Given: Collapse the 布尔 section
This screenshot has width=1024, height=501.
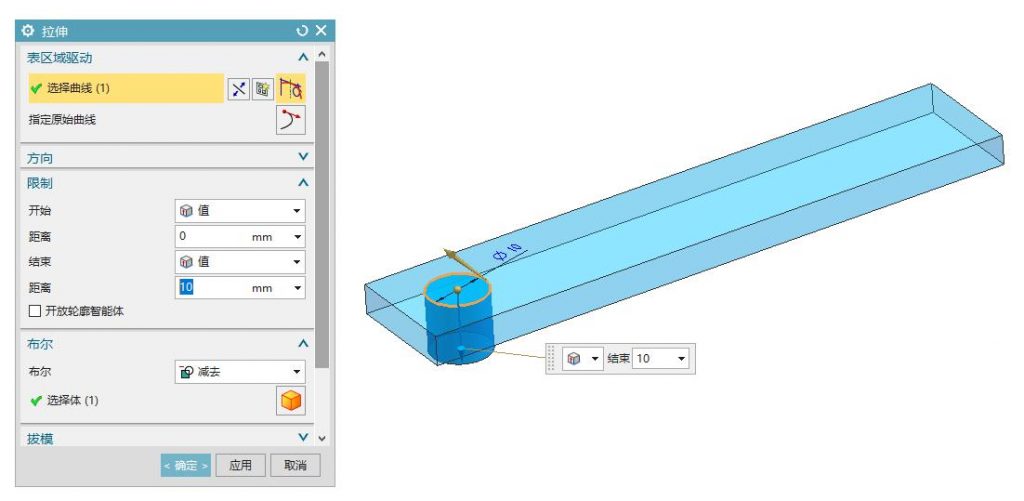Looking at the screenshot, I should point(302,344).
